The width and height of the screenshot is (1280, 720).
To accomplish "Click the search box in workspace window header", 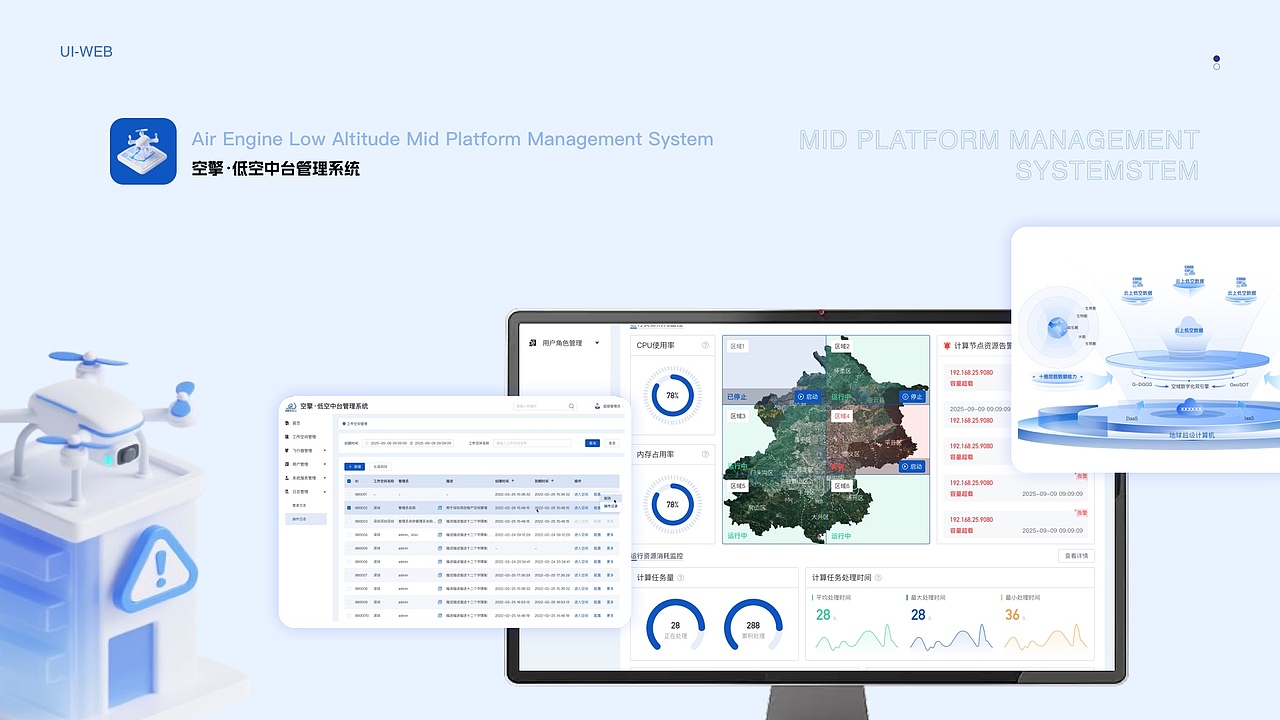I will click(545, 406).
